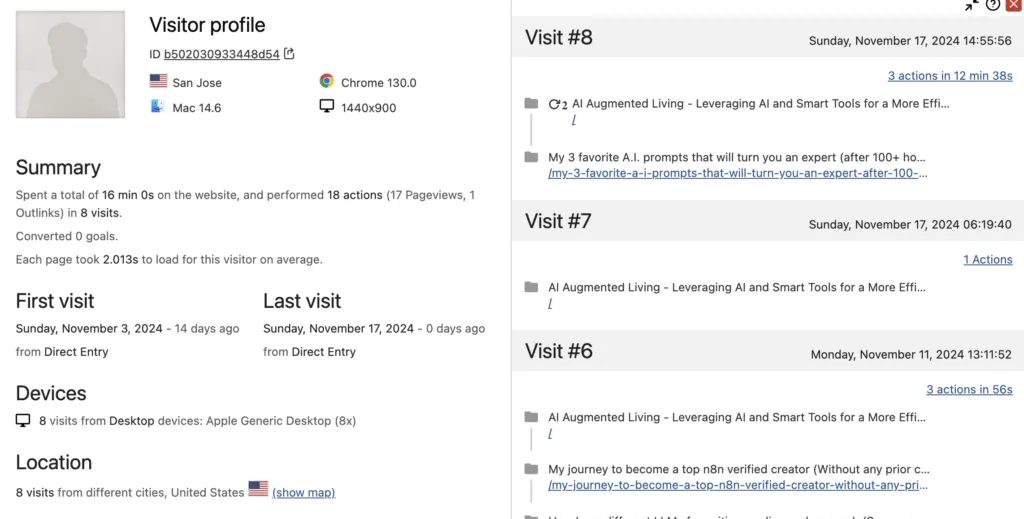Image resolution: width=1024 pixels, height=519 pixels.
Task: Open '3 actions in 12 min 38s' link
Action: click(949, 76)
